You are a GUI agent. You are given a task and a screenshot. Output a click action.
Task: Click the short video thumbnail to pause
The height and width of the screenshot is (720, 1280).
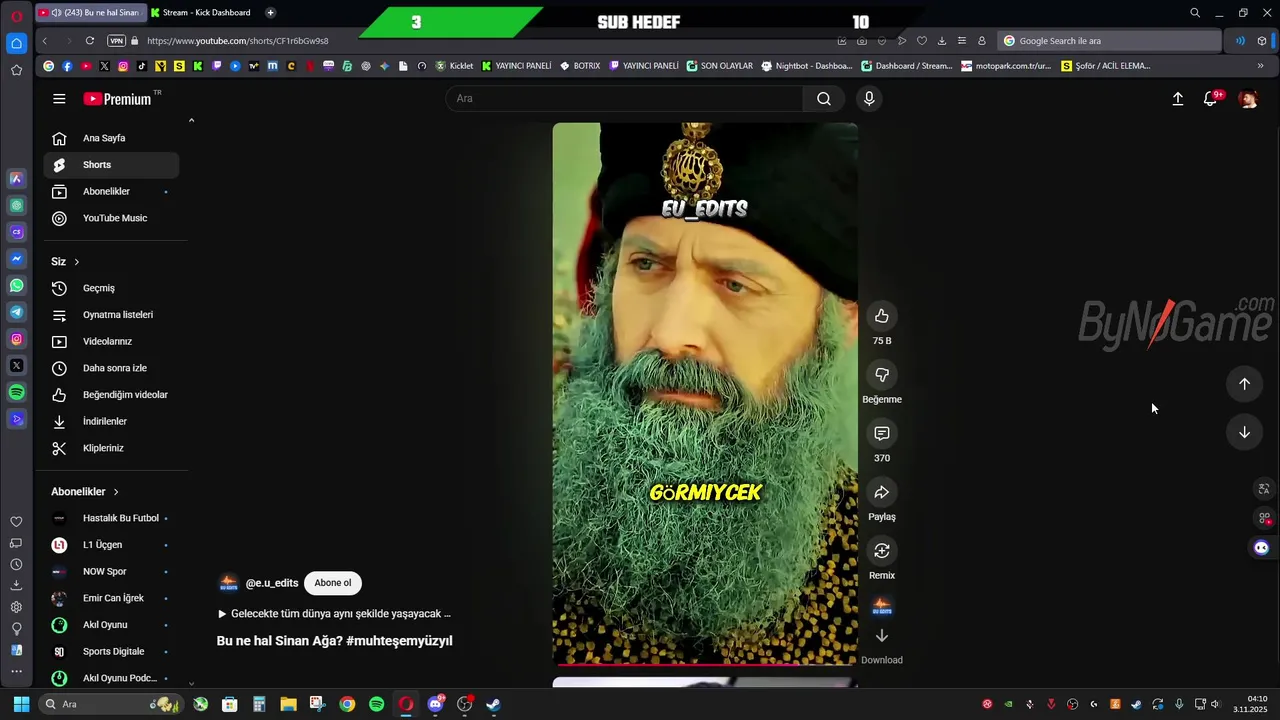705,394
